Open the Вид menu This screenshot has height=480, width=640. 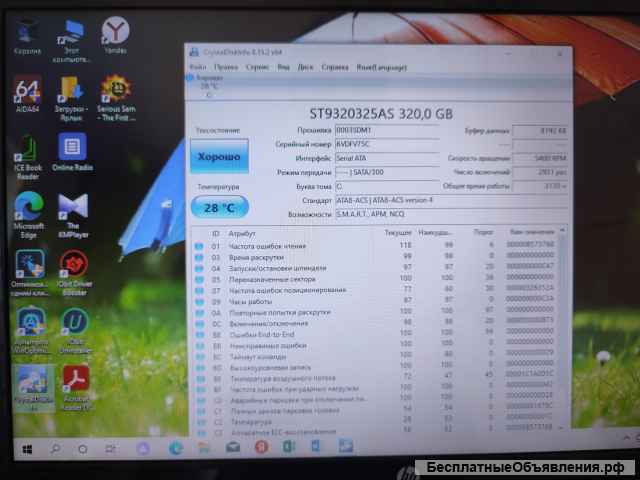point(283,67)
